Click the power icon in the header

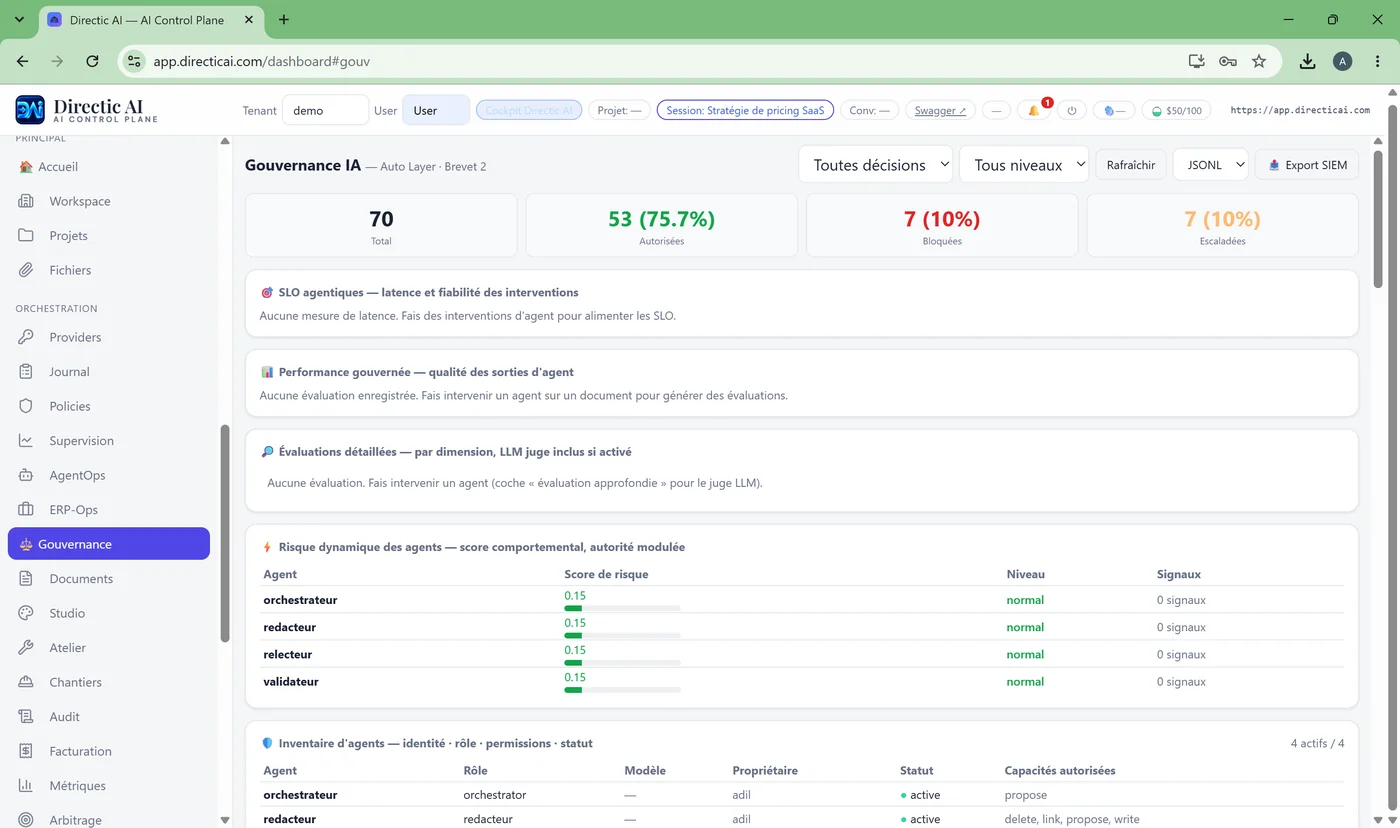pyautogui.click(x=1071, y=110)
